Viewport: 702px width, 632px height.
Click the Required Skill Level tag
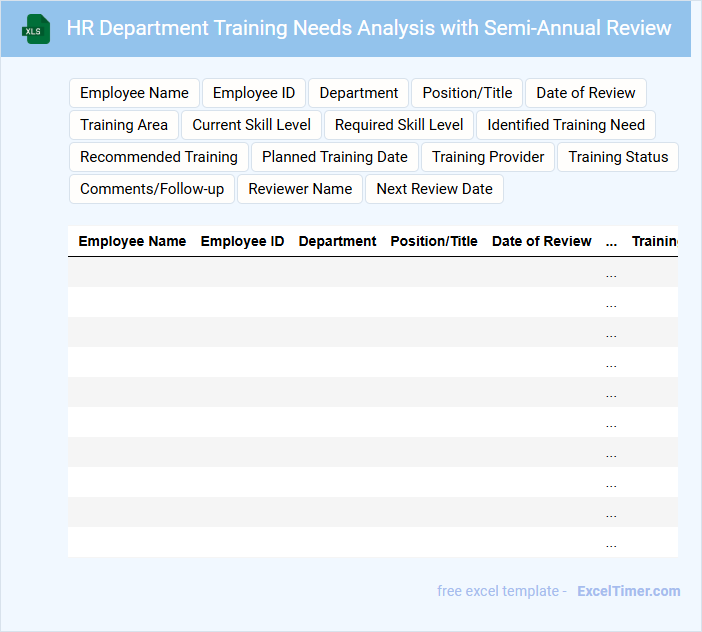[x=399, y=125]
